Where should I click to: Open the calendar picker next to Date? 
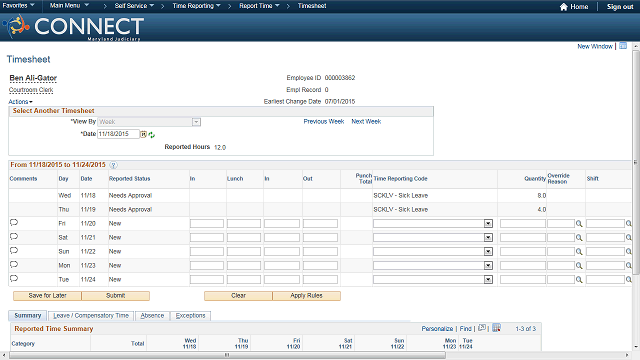[143, 134]
